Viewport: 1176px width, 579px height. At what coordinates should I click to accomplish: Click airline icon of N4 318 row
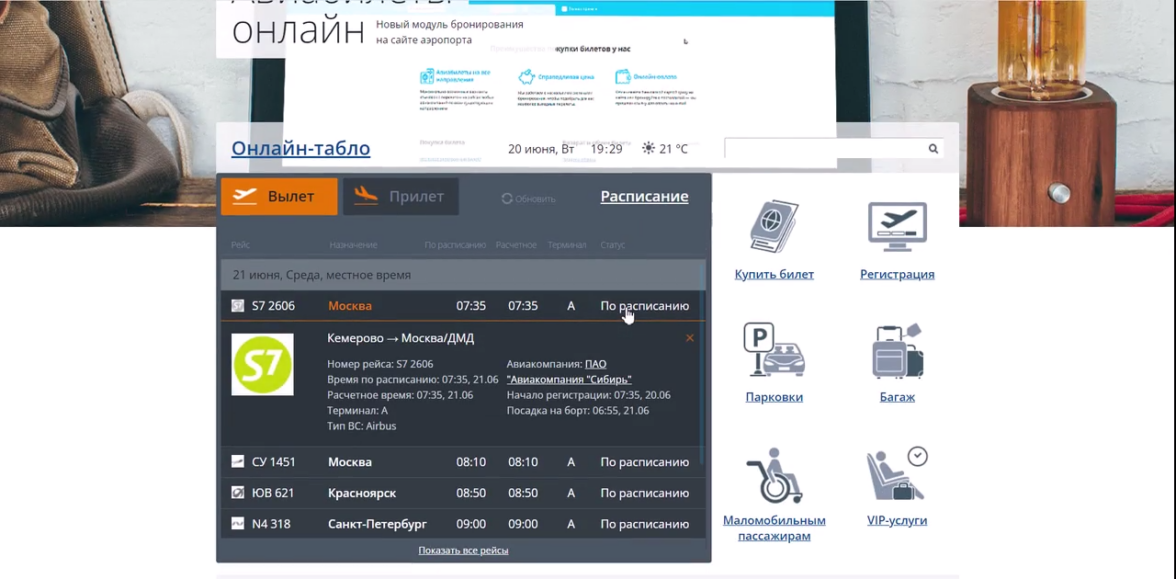238,524
